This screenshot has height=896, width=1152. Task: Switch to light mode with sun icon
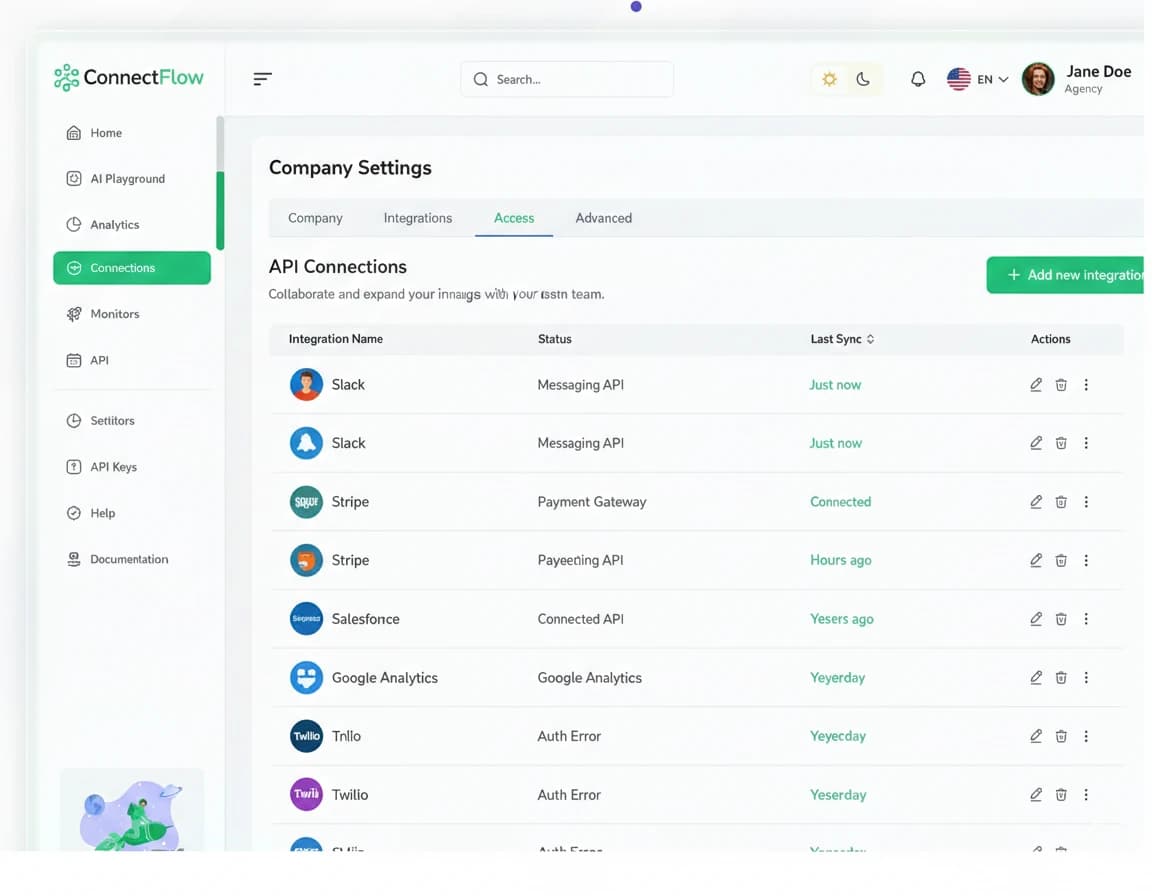click(x=829, y=79)
